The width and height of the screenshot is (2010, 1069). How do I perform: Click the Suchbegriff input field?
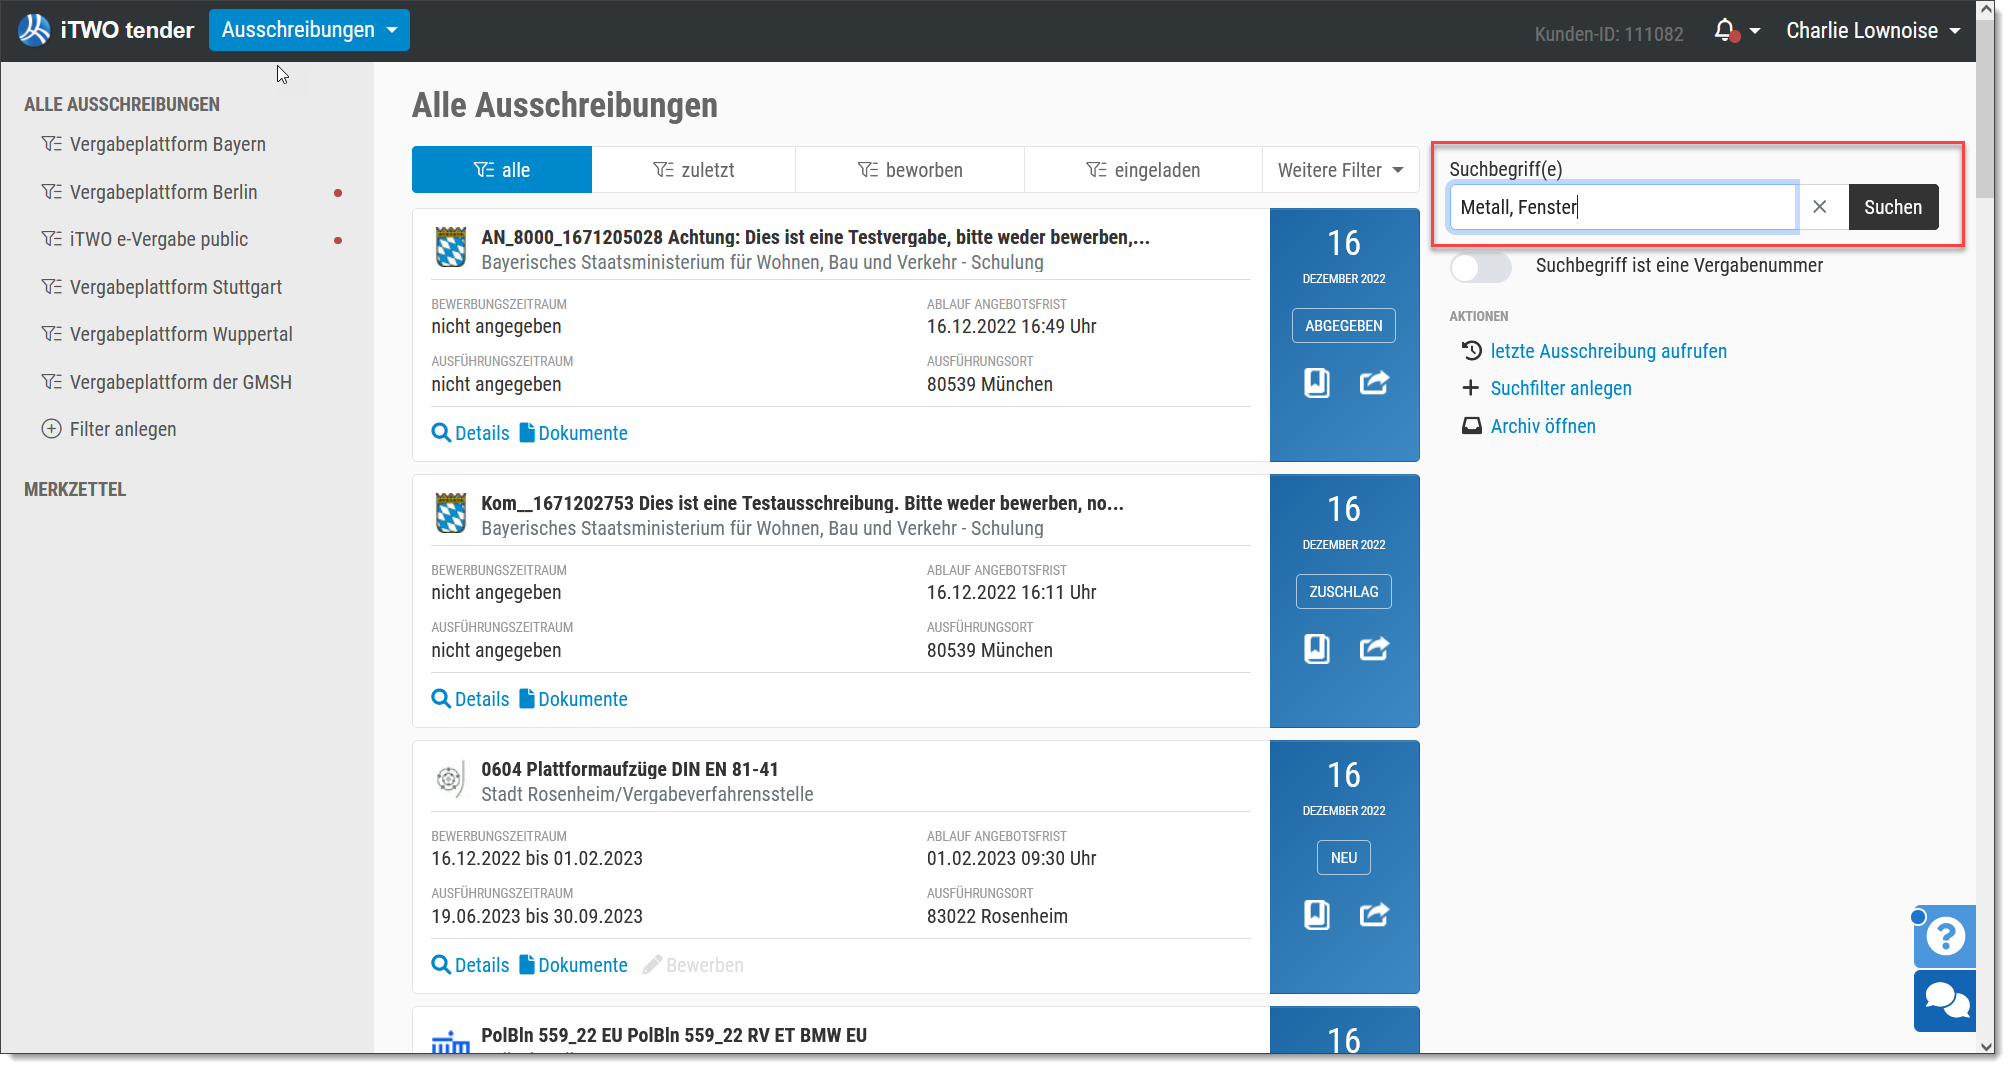(1623, 207)
